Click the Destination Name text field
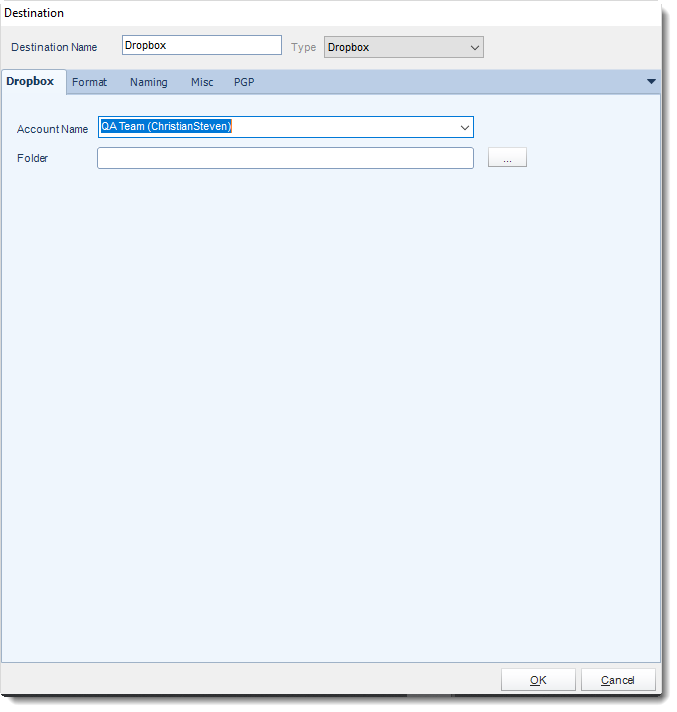 pos(202,45)
